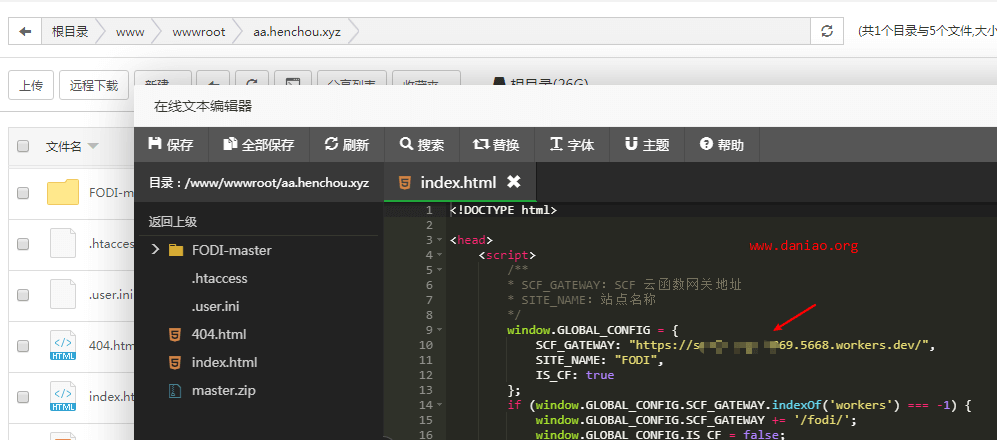Check the .htaccess file row checkbox
This screenshot has width=997, height=440.
pyautogui.click(x=23, y=244)
